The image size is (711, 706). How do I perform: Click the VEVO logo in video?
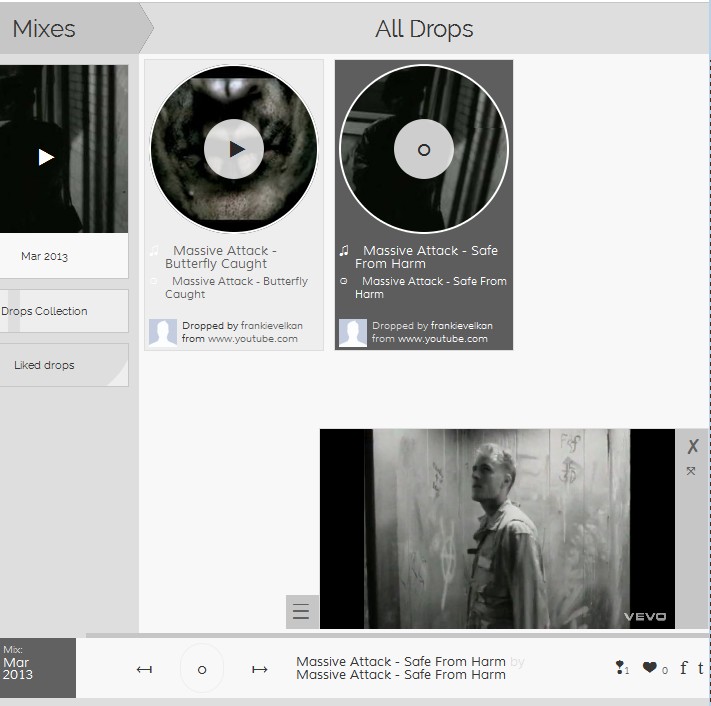[x=645, y=616]
